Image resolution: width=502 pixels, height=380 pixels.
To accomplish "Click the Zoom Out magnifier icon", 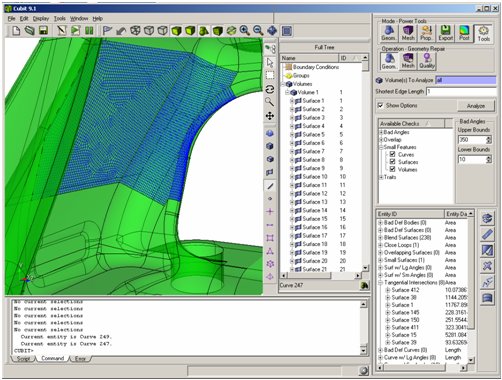I will tap(258, 31).
